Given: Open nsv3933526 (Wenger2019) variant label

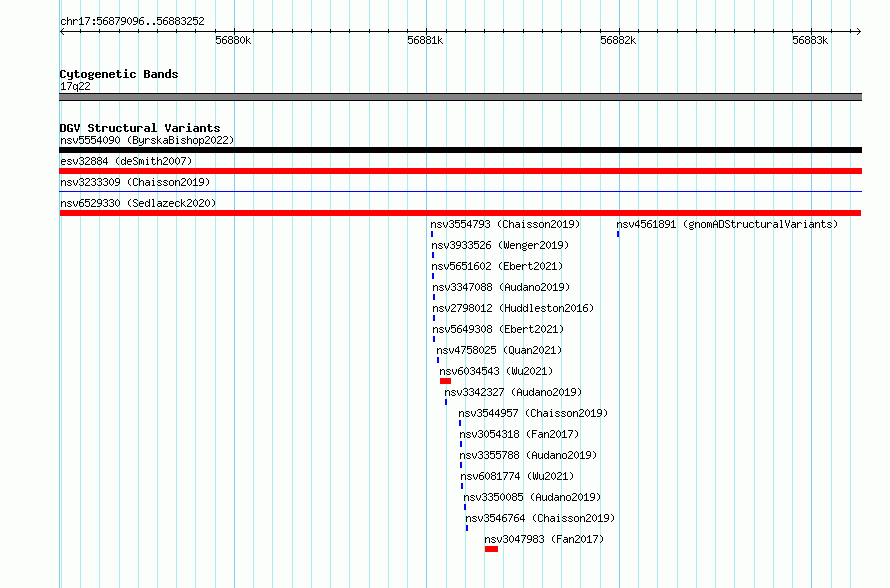Looking at the screenshot, I should [x=500, y=245].
